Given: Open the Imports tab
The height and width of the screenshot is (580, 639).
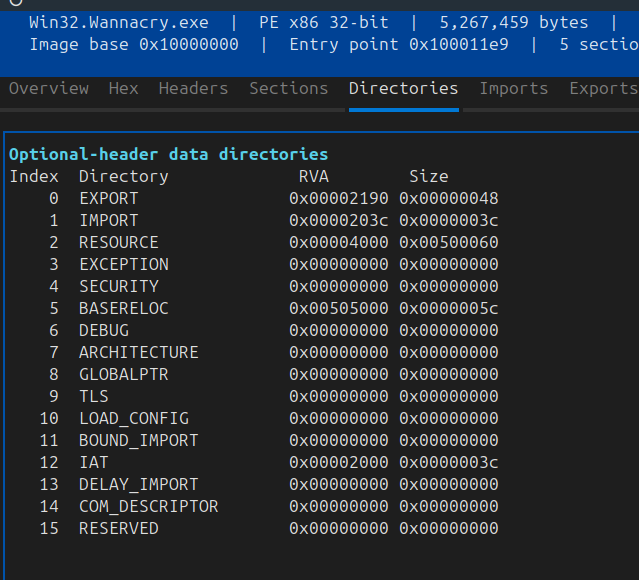Looking at the screenshot, I should point(514,88).
